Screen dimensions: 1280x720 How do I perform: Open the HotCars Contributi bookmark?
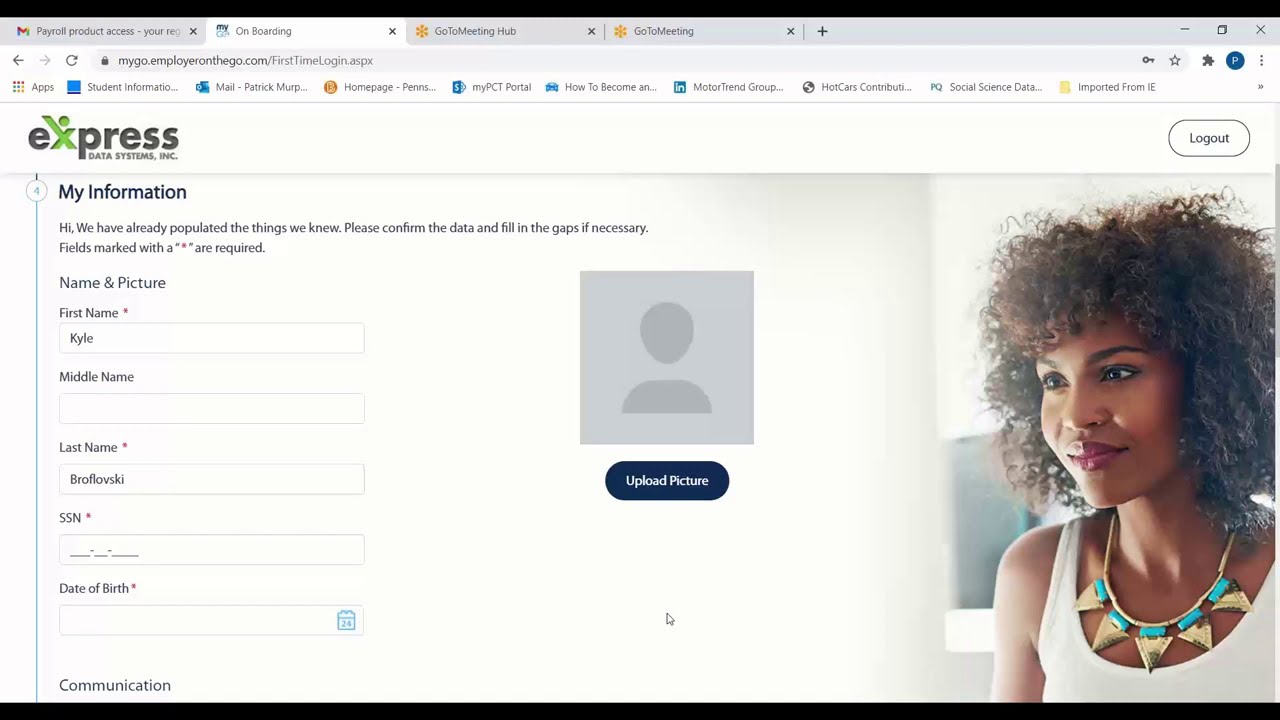pyautogui.click(x=857, y=87)
